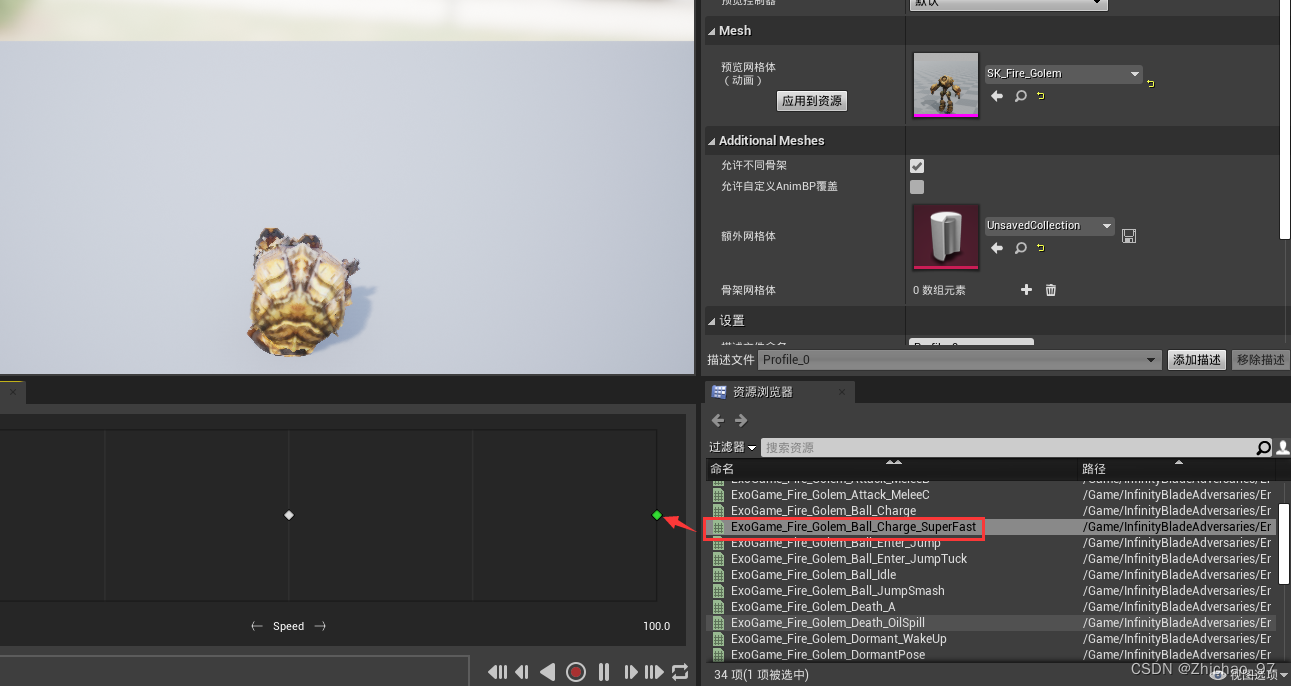Open the preview controller 默认 dropdown
Viewport: 1291px width, 686px height.
[x=1009, y=4]
